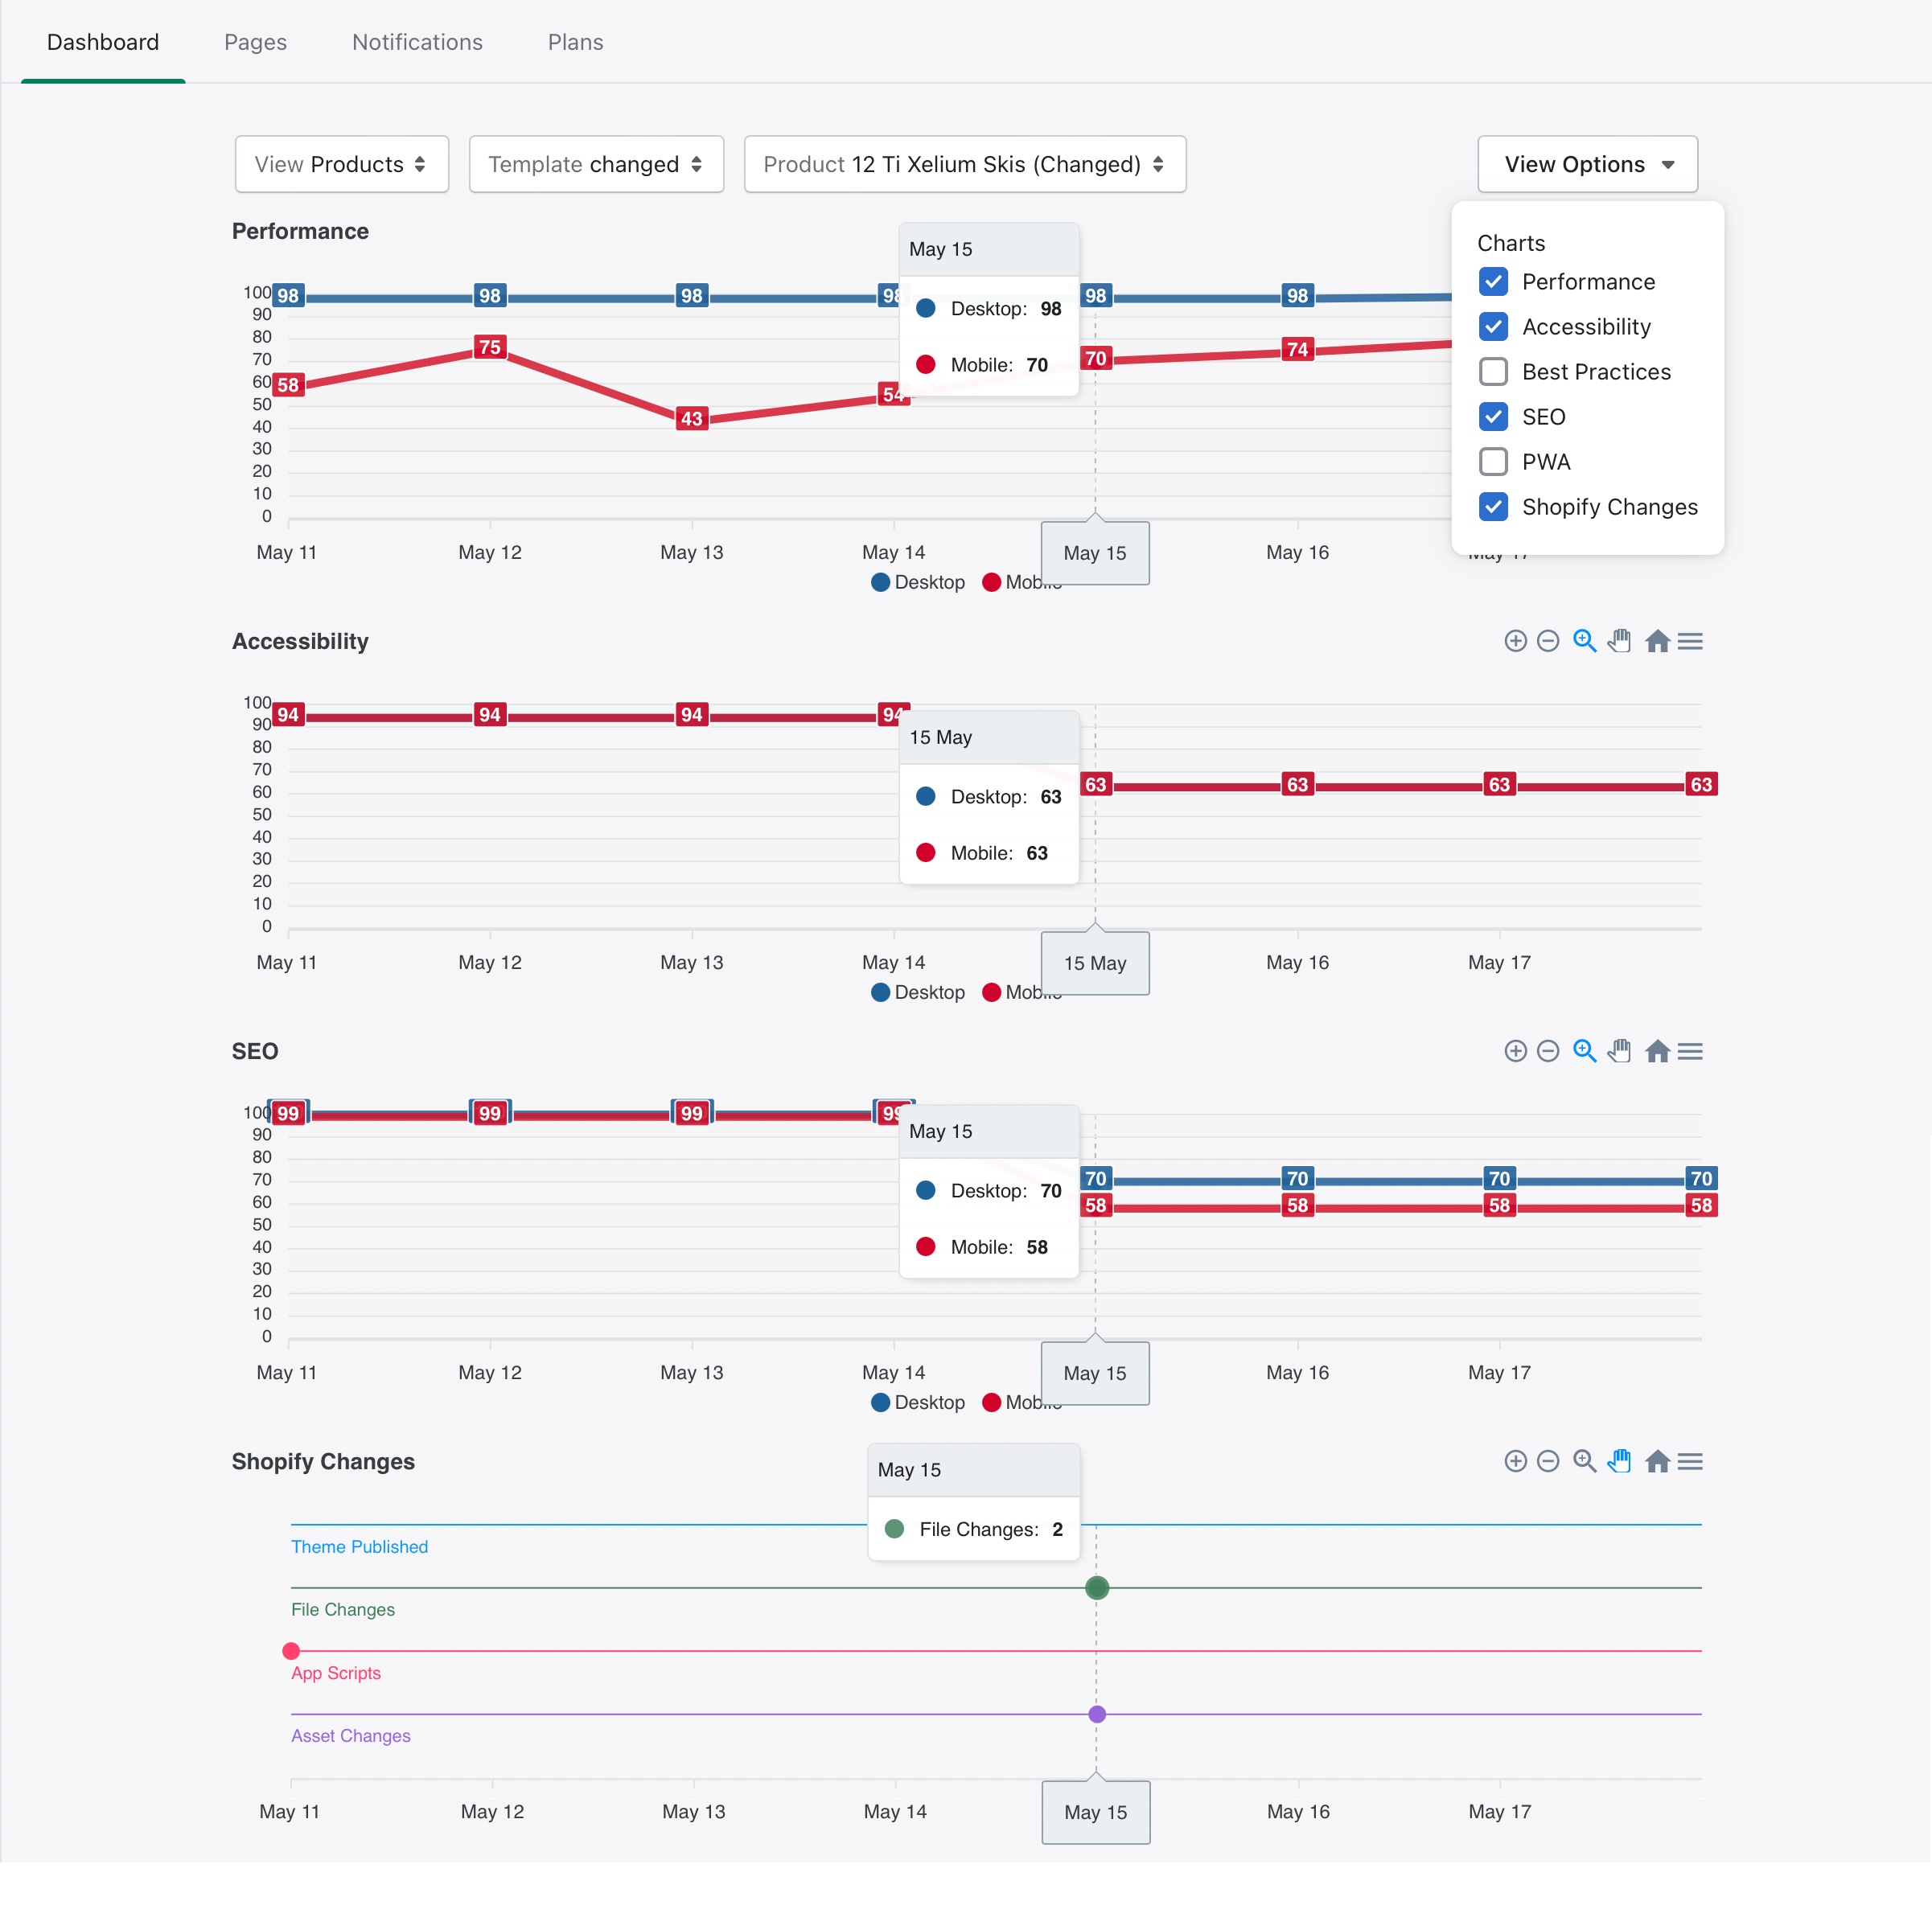This screenshot has height=1930, width=1932.
Task: Click the View Options button
Action: (x=1587, y=164)
